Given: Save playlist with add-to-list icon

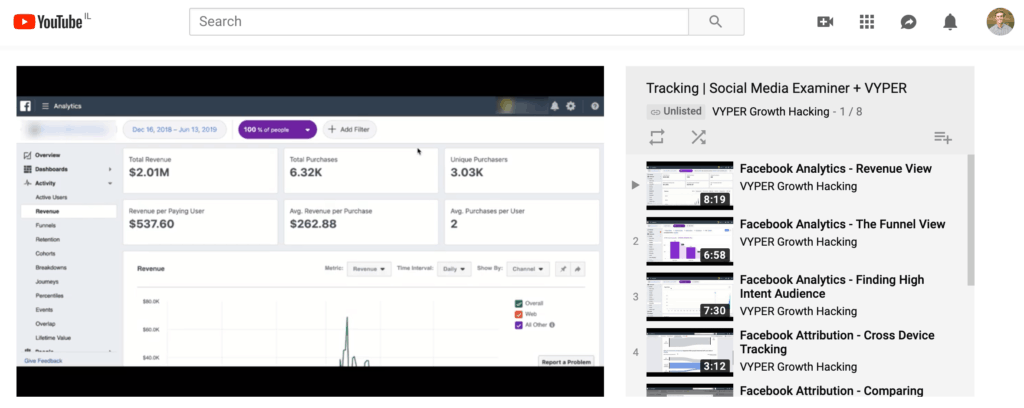Looking at the screenshot, I should click(942, 137).
